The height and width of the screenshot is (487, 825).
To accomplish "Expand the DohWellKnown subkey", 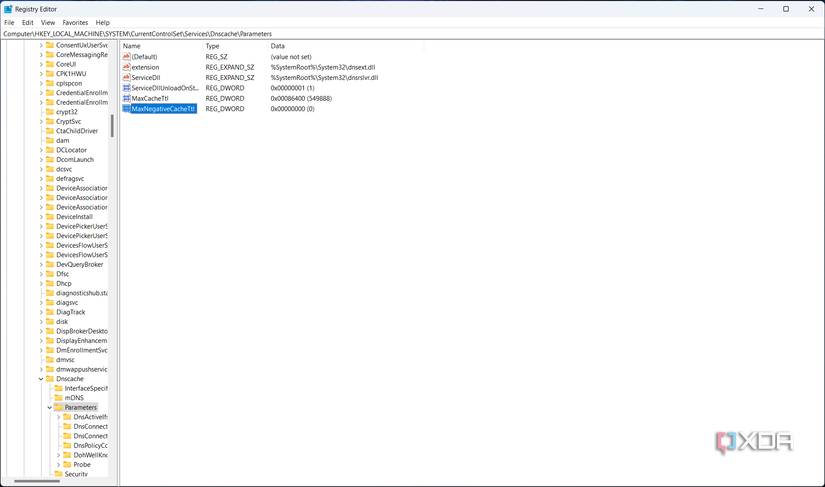I will click(x=58, y=455).
